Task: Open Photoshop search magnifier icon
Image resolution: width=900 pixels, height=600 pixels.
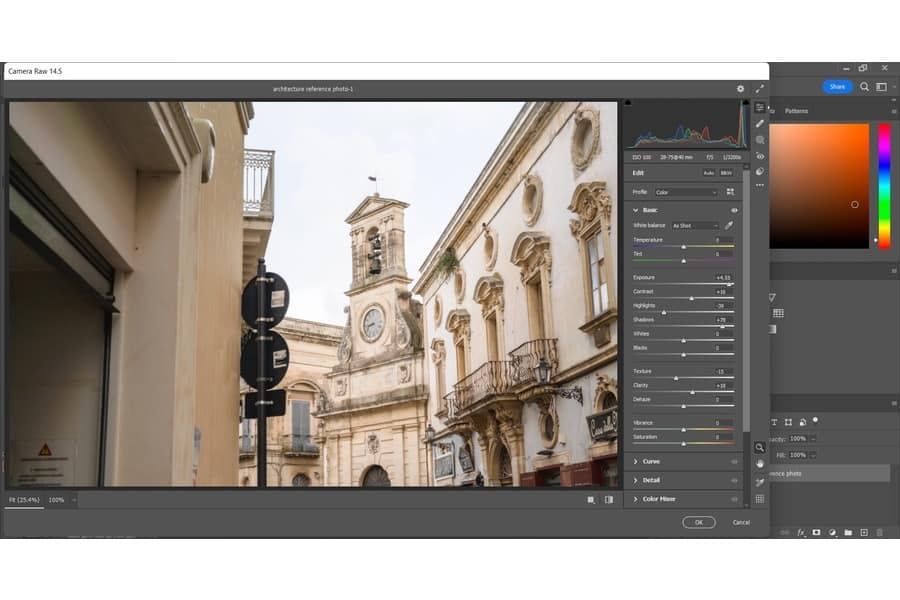Action: click(864, 87)
